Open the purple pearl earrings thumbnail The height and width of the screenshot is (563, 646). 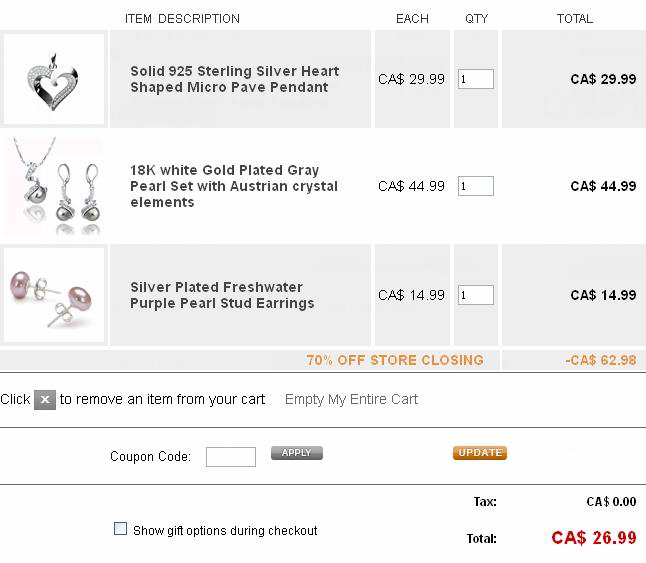pos(54,295)
